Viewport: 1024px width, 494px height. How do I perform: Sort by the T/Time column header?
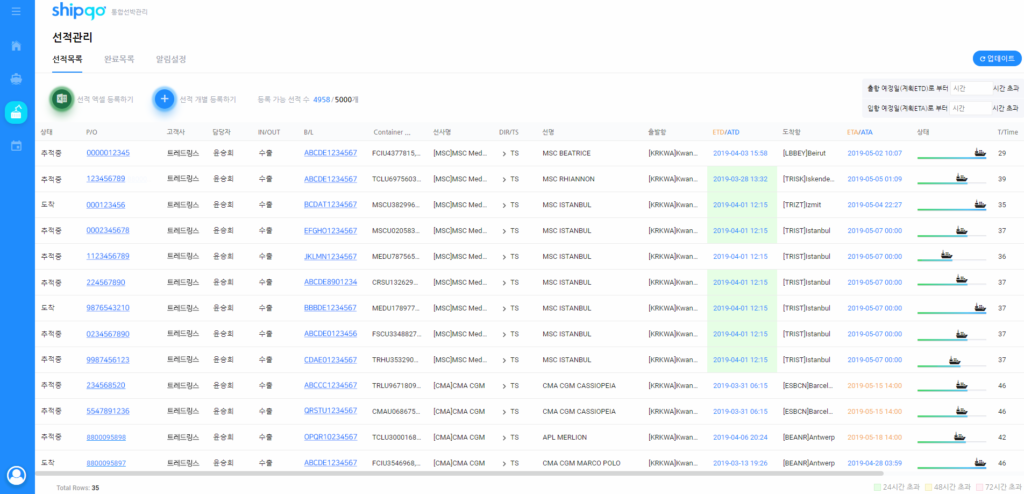point(1008,132)
